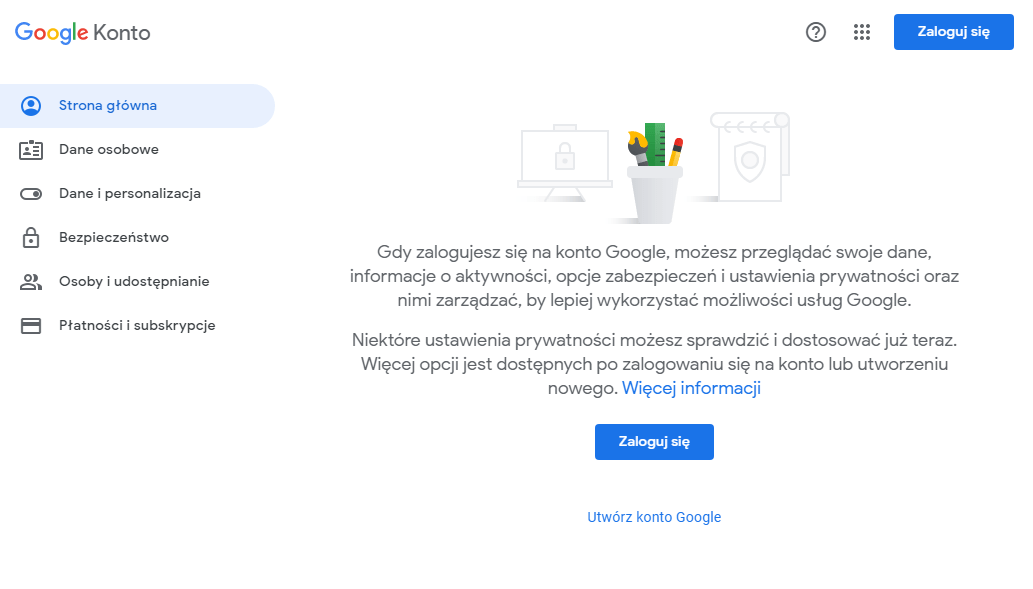1033x589 pixels.
Task: Click the Bezpieczeństwo padlock icon
Action: click(x=31, y=238)
